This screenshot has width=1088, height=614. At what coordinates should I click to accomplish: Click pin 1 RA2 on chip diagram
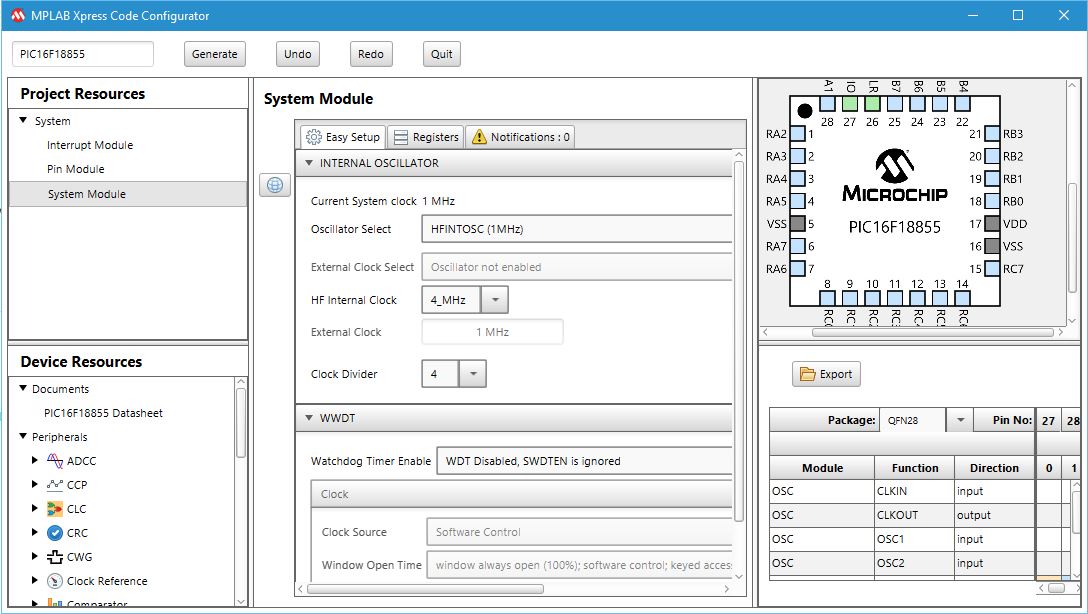(x=798, y=134)
